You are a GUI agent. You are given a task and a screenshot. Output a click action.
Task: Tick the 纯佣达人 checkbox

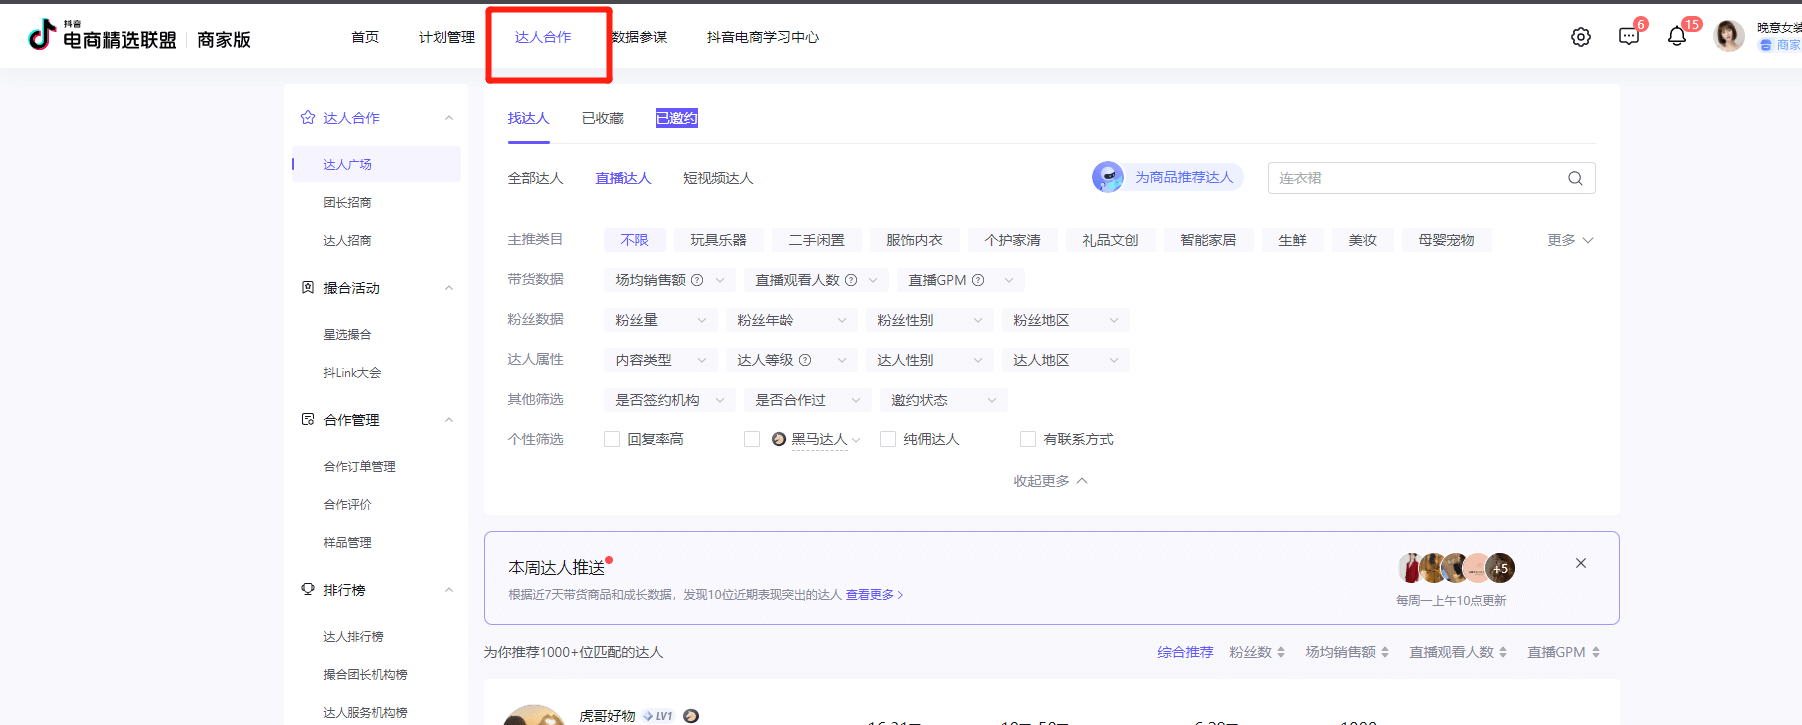pyautogui.click(x=888, y=439)
